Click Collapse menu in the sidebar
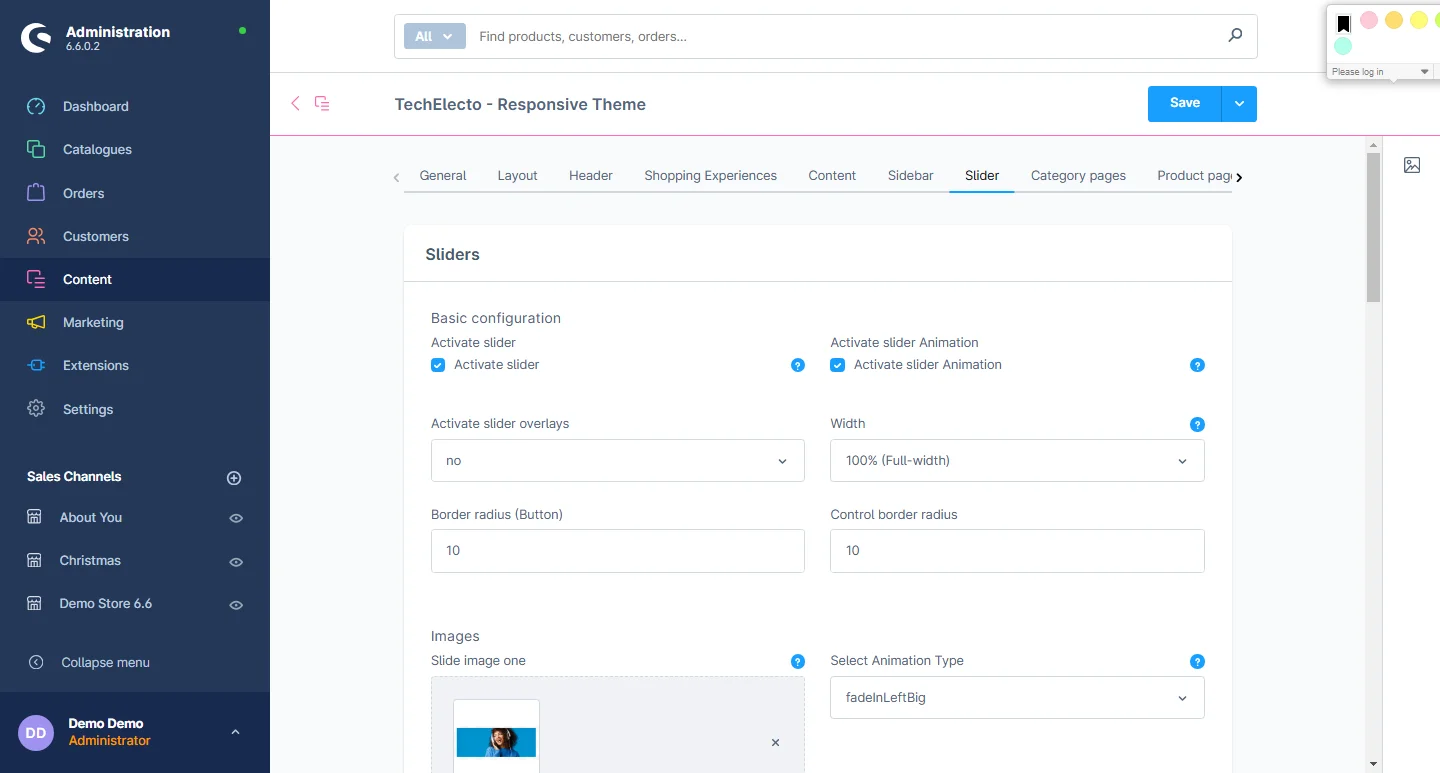 coord(105,662)
